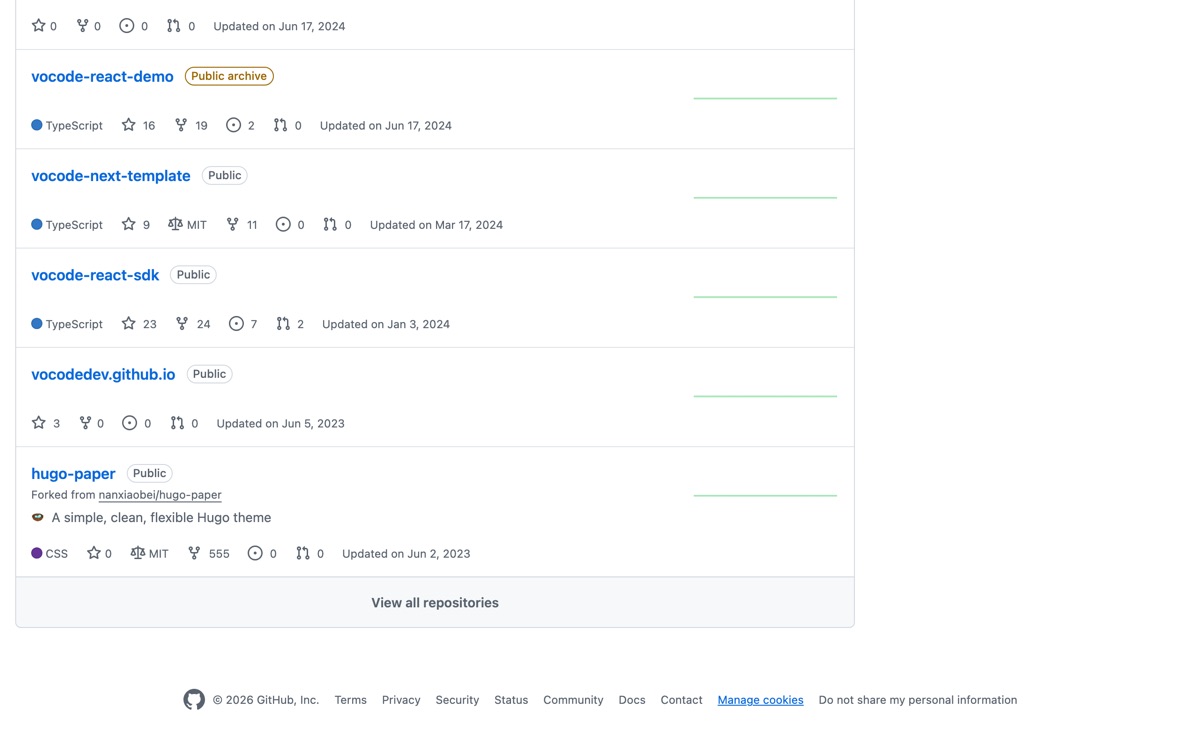The image size is (1200, 750).
Task: Click the issues icon for vocodedev.github.io
Action: [129, 423]
